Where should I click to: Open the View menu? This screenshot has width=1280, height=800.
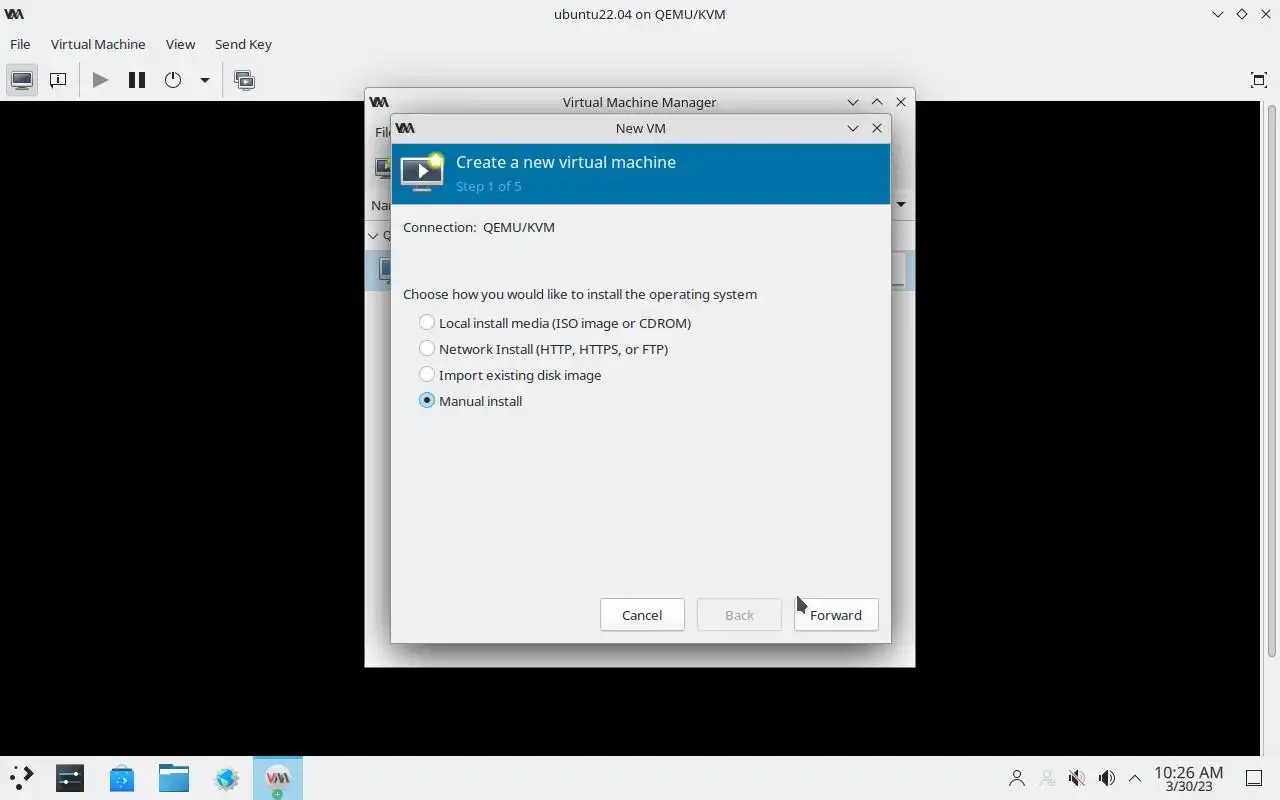[x=180, y=44]
